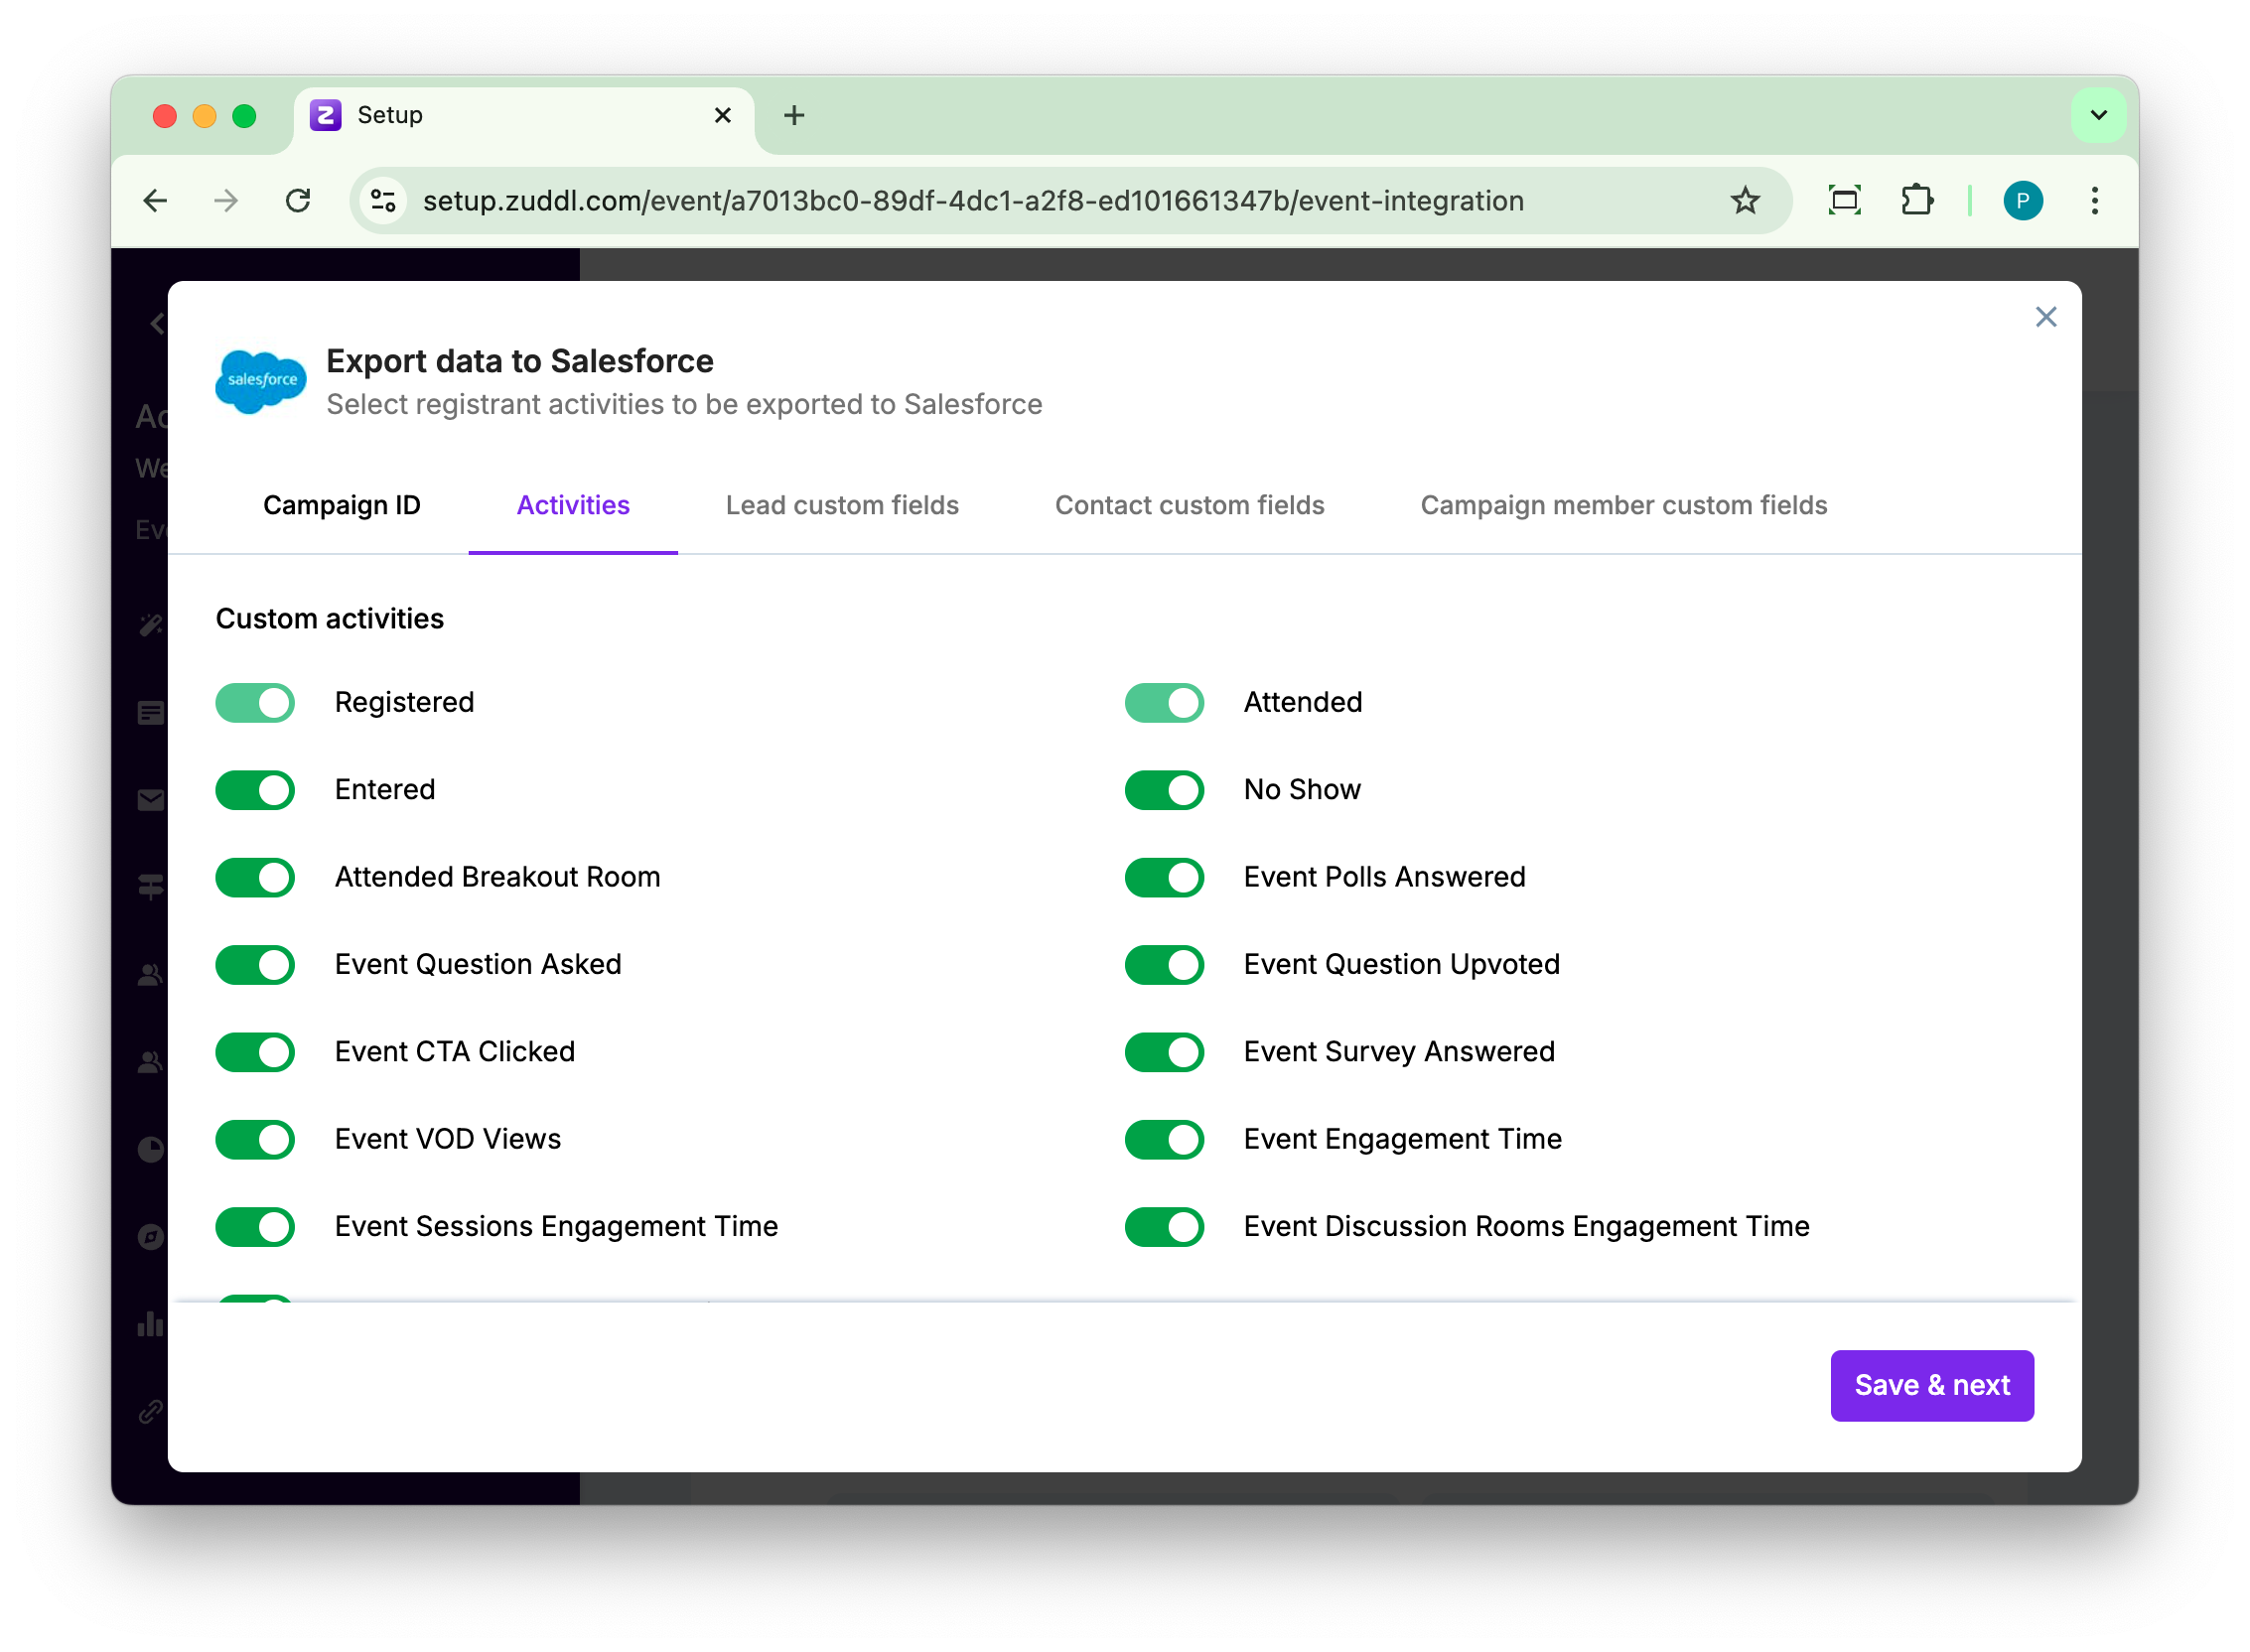Select Campaign member custom fields tab

pos(1623,505)
